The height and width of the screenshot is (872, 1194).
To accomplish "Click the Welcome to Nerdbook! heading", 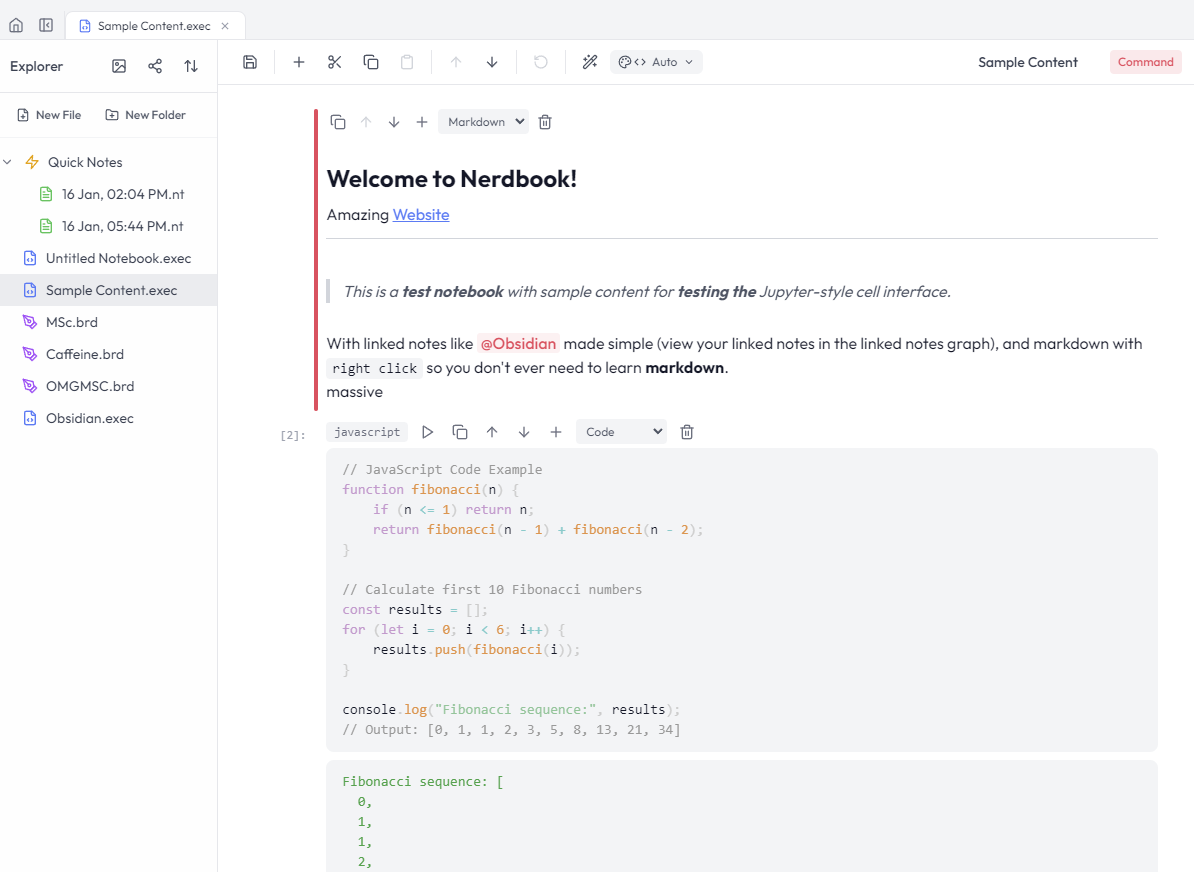I will pos(452,179).
